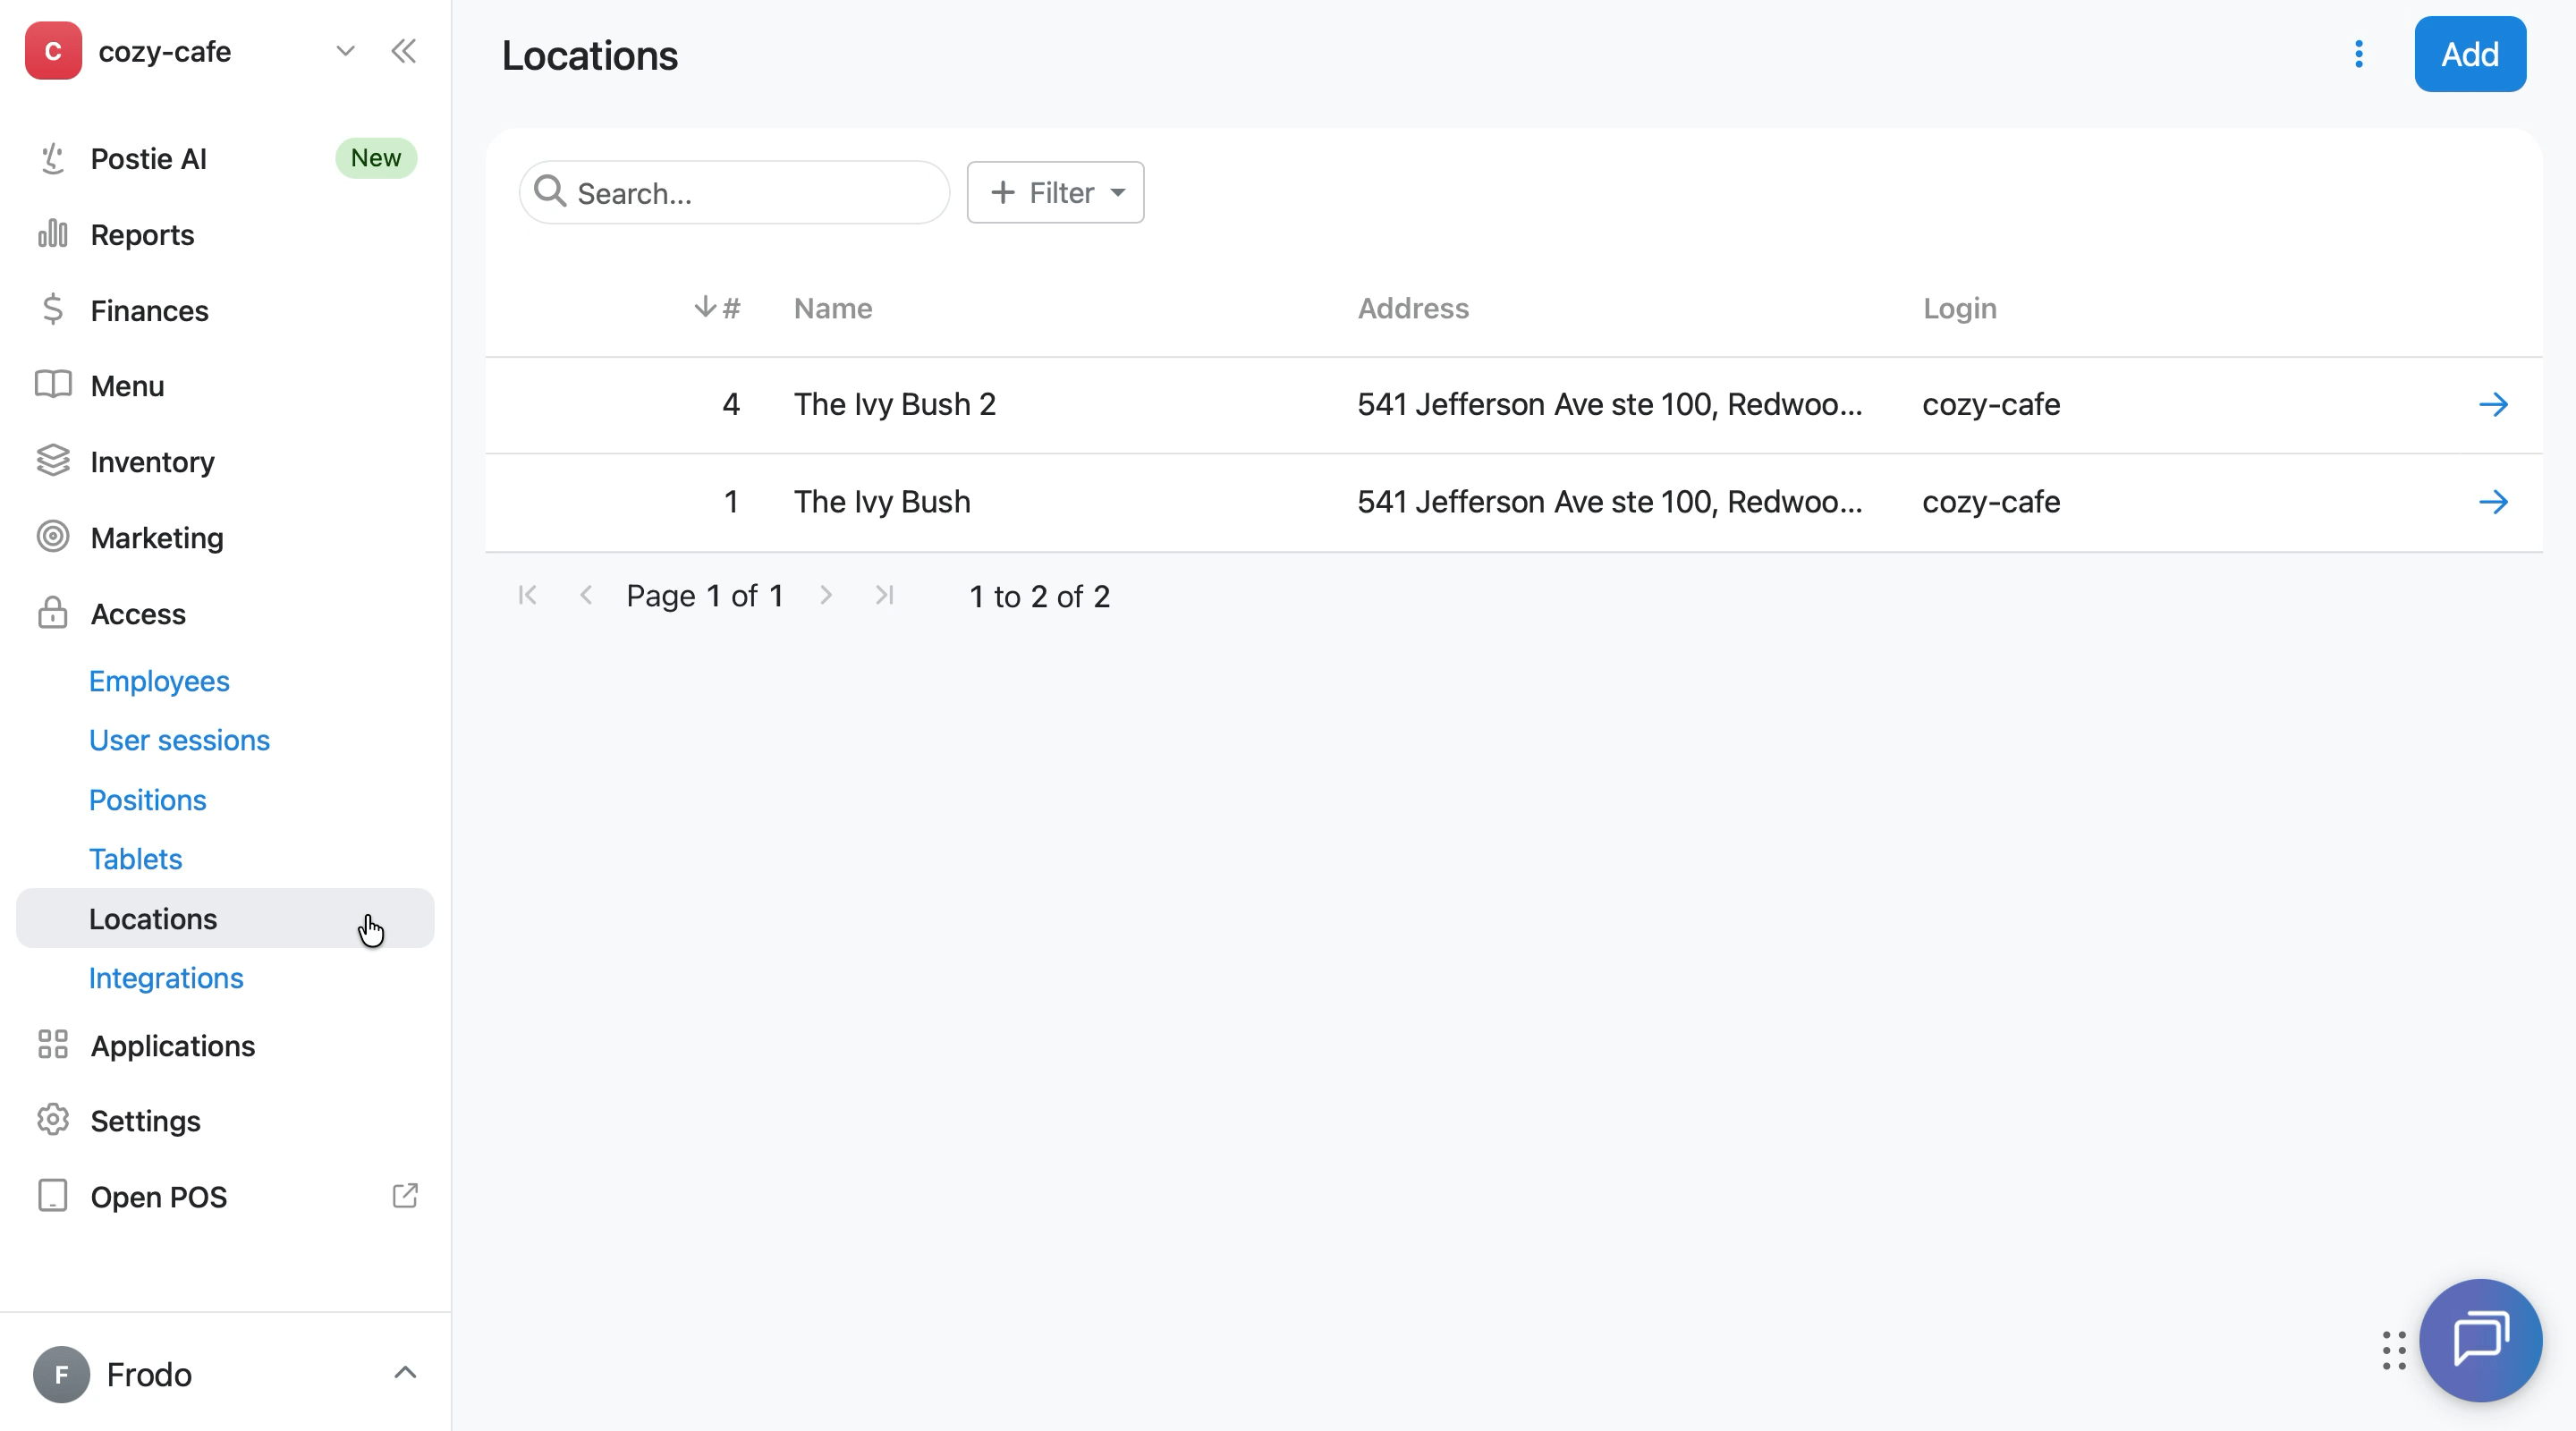Expand the cozy-cafe account dropdown chevron

(345, 51)
